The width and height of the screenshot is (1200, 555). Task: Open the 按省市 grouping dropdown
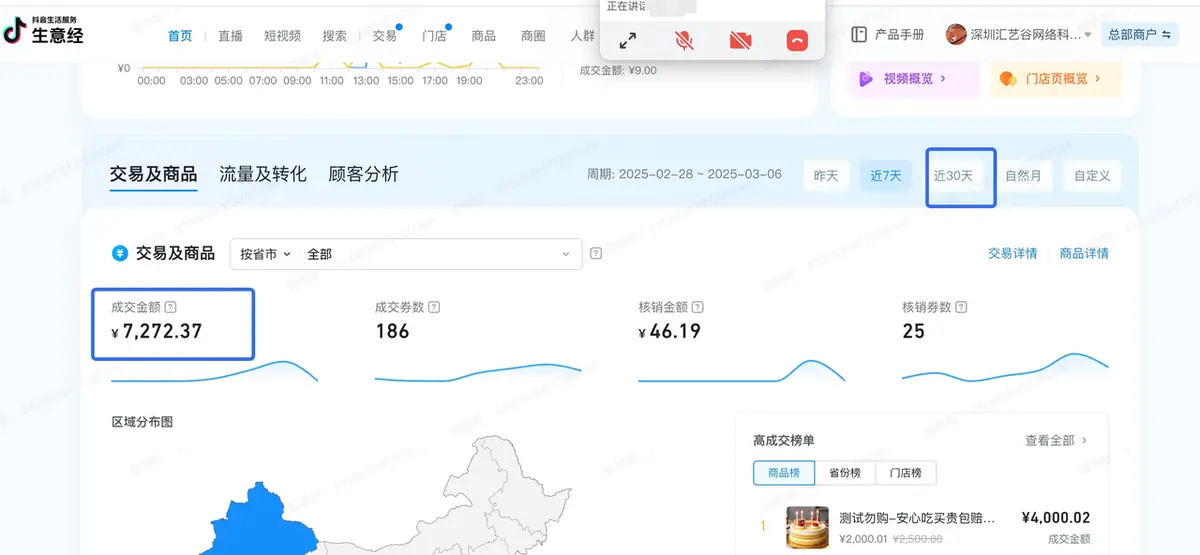click(x=266, y=254)
